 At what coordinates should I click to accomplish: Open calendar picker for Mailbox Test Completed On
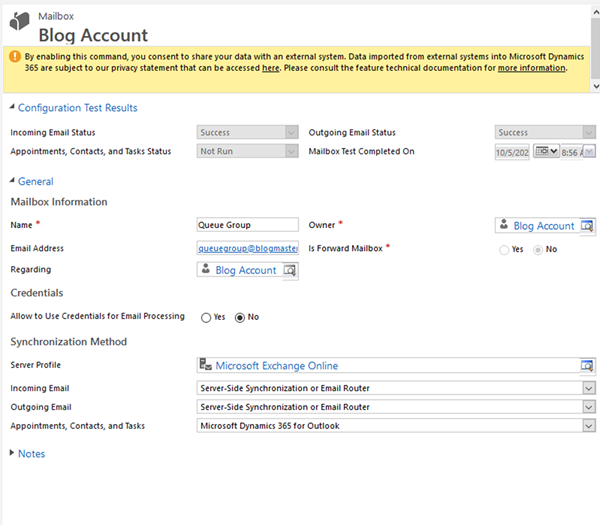pos(546,151)
